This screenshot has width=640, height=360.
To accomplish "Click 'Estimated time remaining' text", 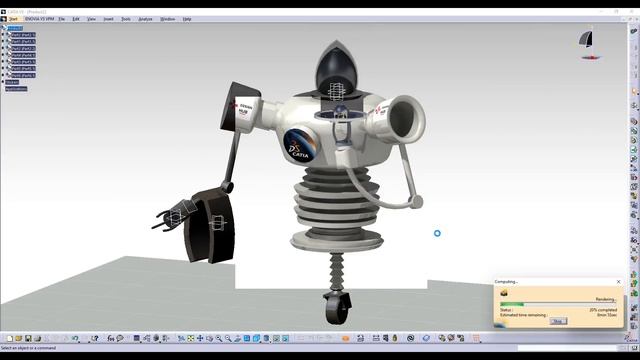I will point(524,315).
